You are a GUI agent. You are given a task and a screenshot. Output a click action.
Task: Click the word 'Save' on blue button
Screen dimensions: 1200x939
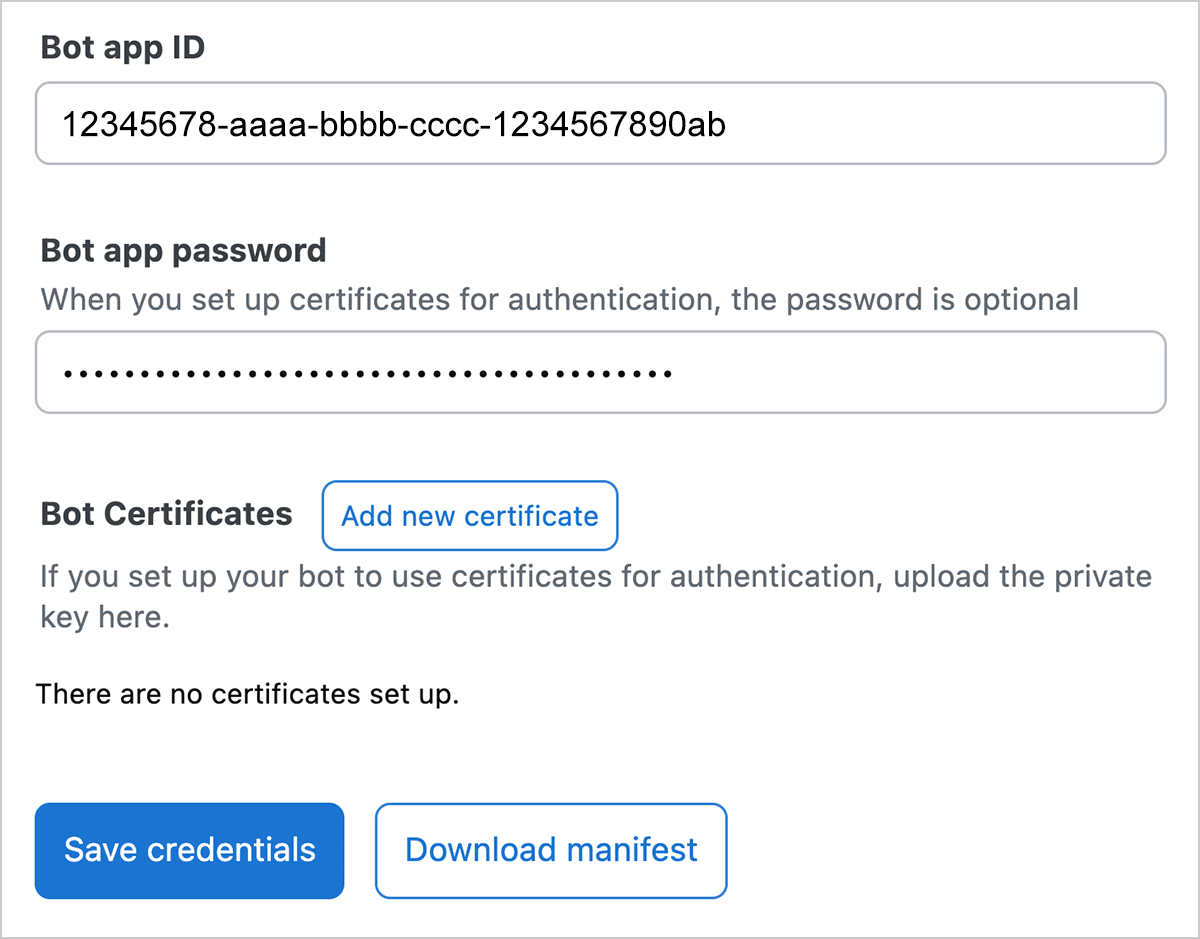coord(101,850)
